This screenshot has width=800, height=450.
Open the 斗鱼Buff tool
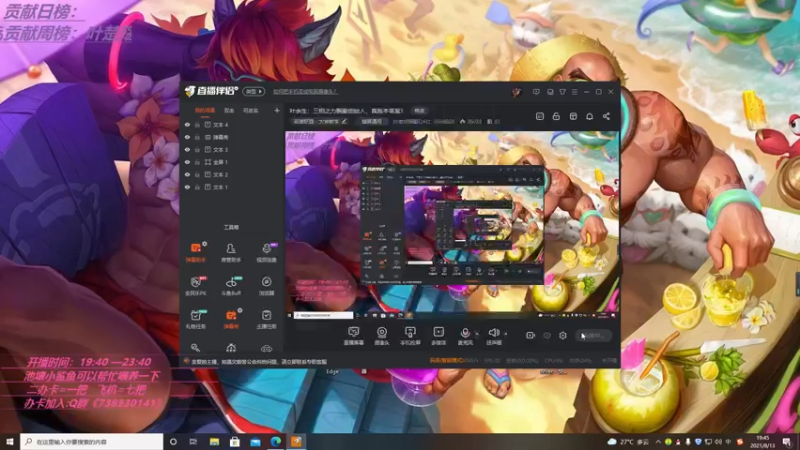tap(231, 286)
